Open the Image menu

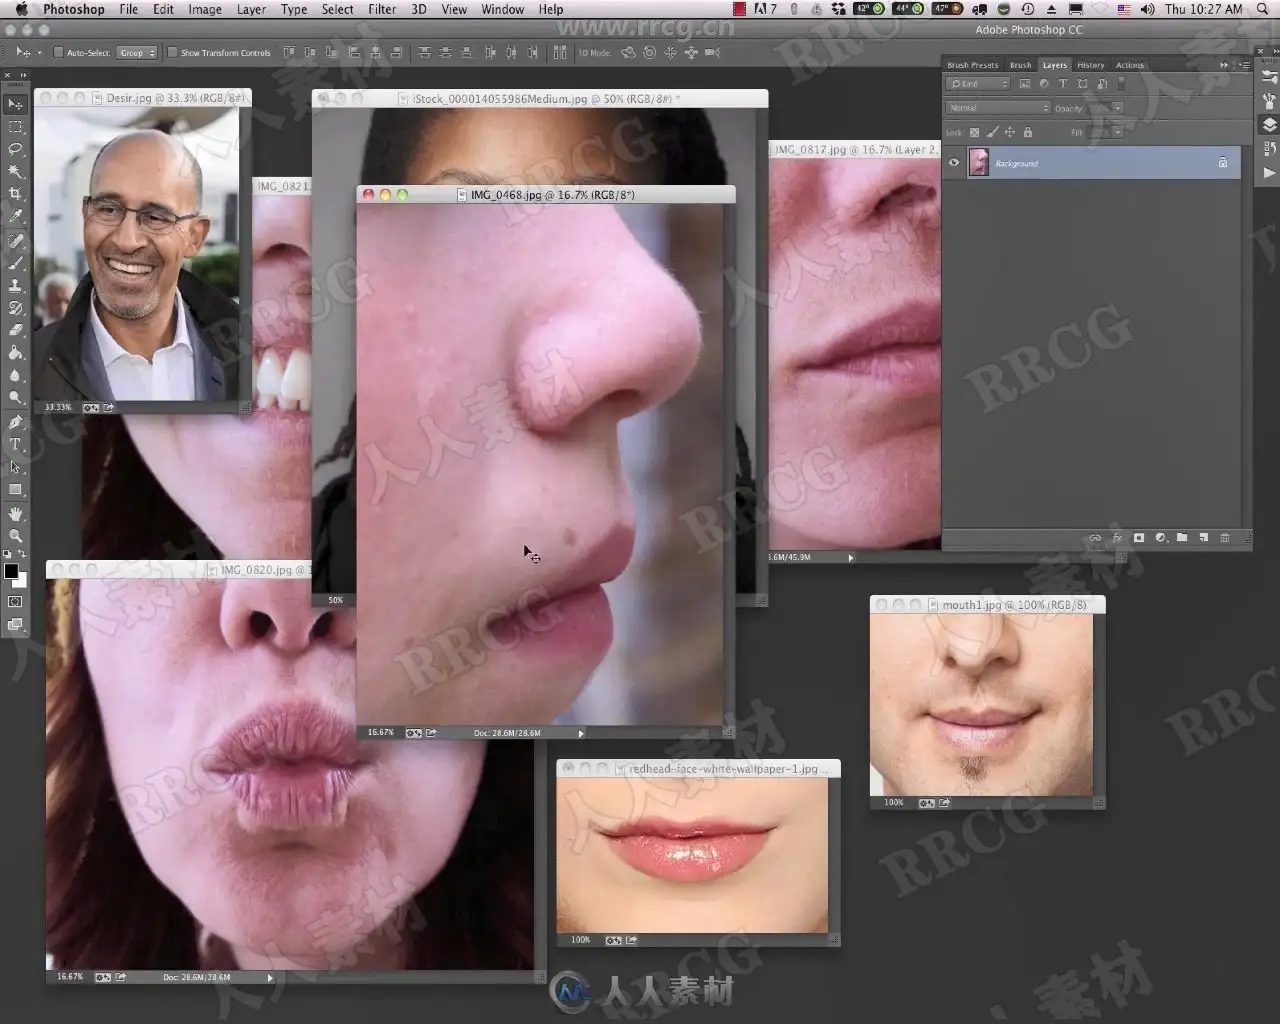coord(205,9)
